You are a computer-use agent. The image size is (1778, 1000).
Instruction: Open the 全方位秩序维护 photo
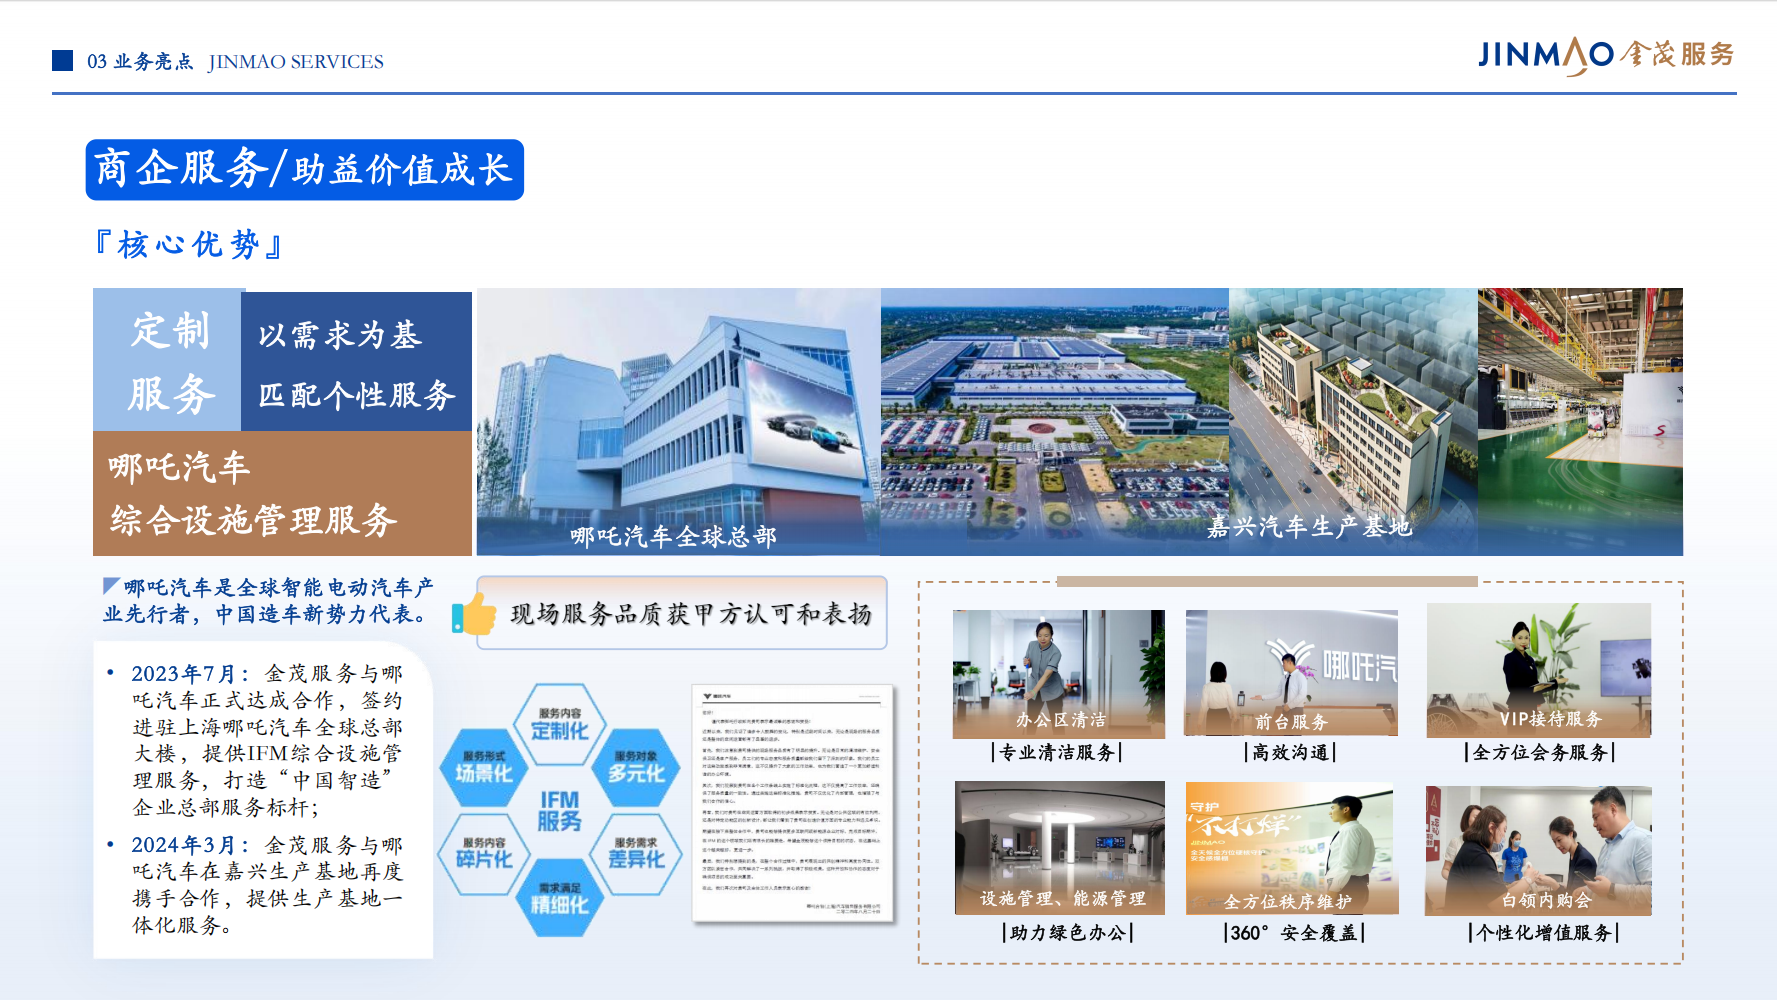tap(1291, 848)
